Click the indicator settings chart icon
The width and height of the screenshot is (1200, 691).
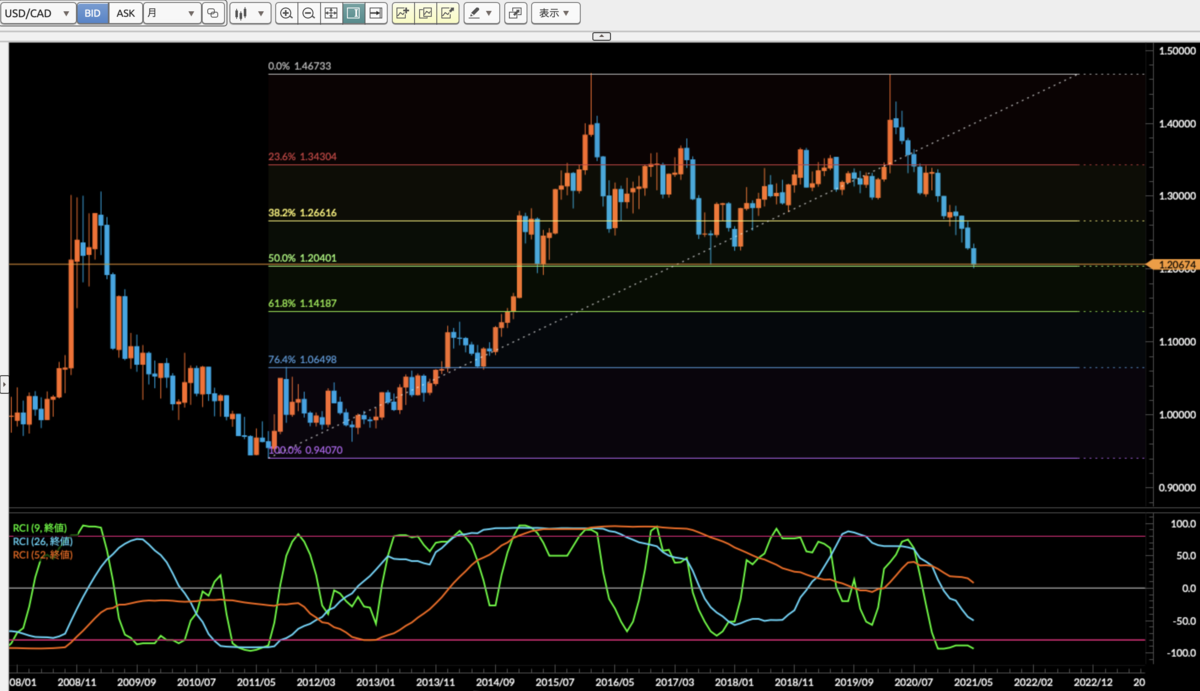(x=425, y=13)
